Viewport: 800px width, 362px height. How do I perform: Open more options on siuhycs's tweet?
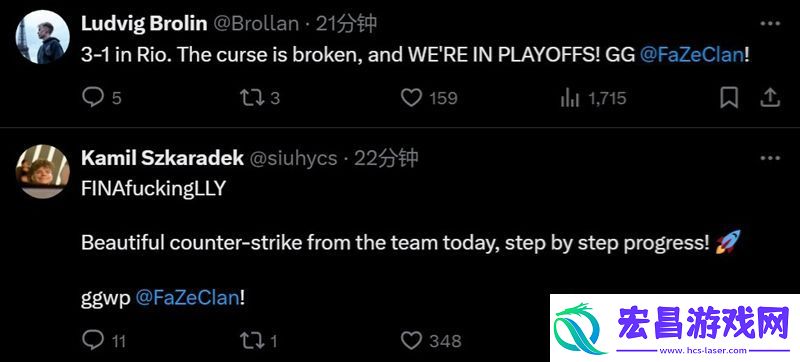[770, 158]
